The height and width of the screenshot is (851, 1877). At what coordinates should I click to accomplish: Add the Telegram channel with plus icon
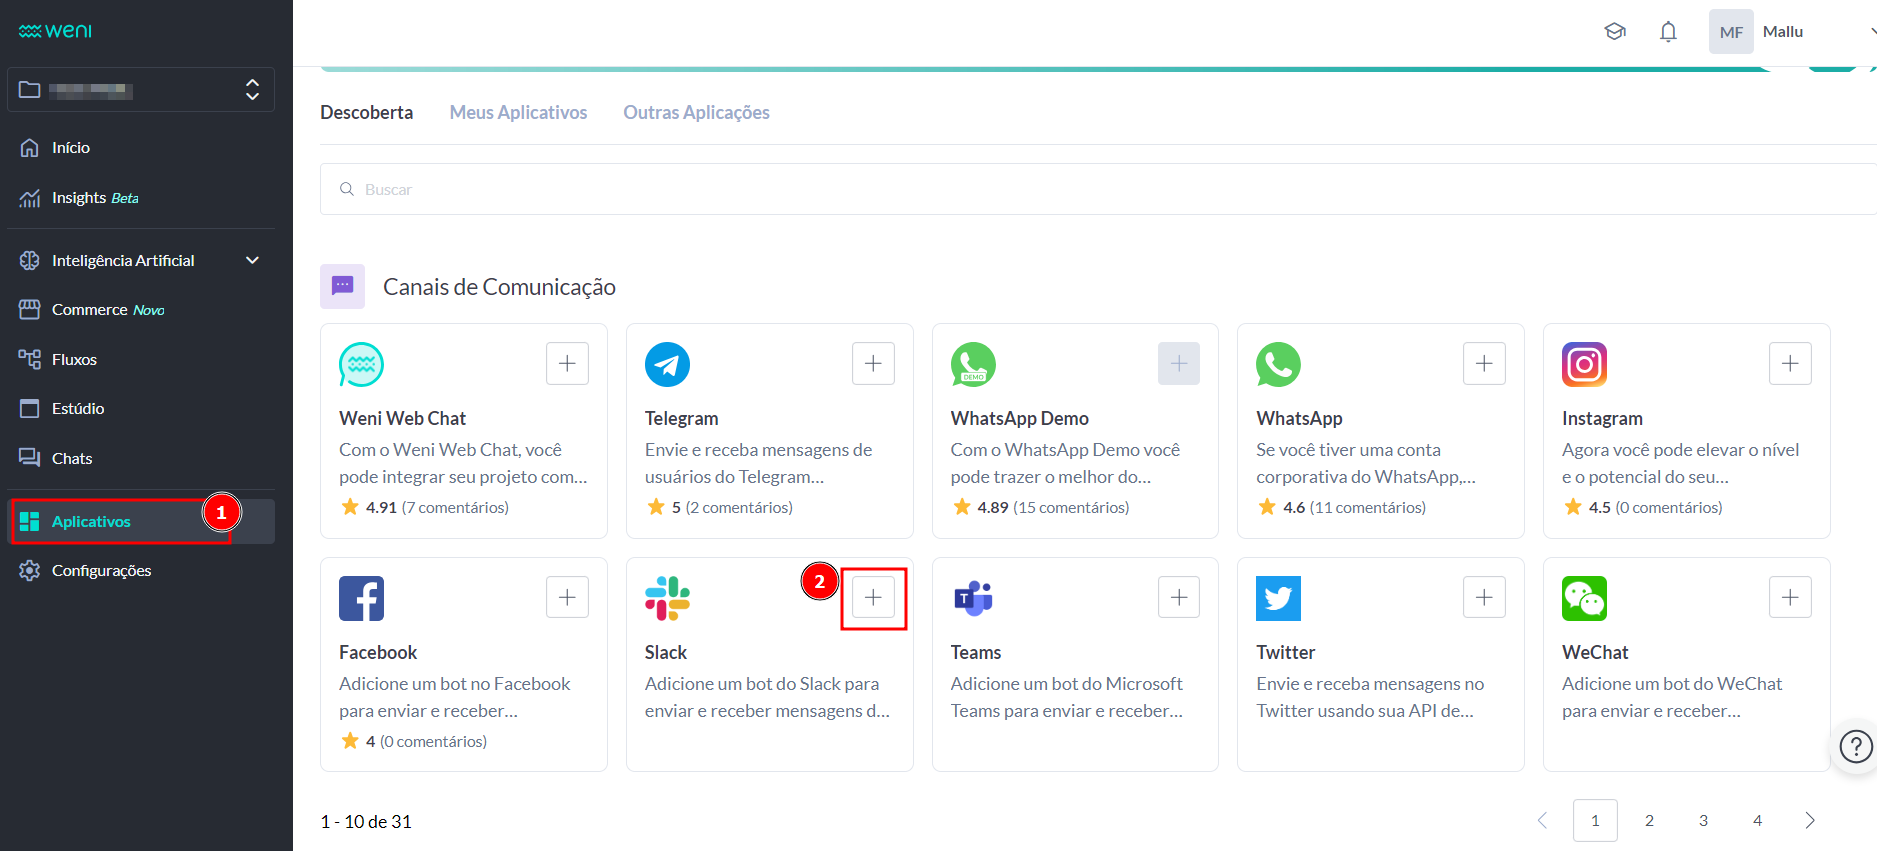pos(873,364)
